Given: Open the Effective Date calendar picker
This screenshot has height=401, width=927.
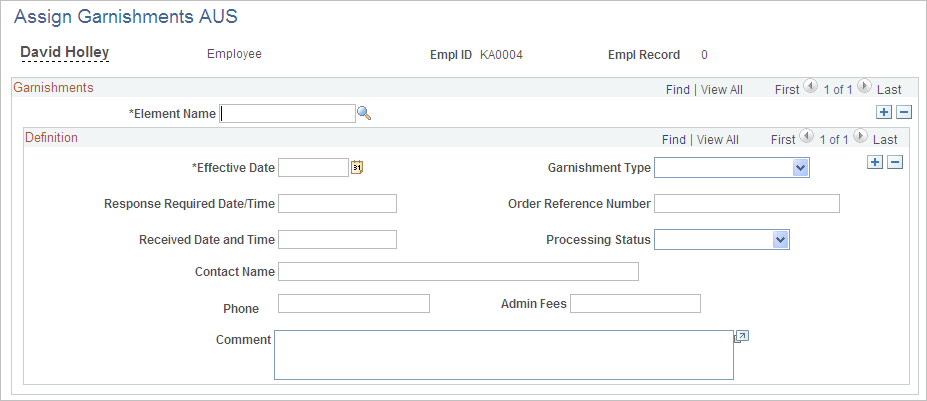Looking at the screenshot, I should [x=357, y=167].
